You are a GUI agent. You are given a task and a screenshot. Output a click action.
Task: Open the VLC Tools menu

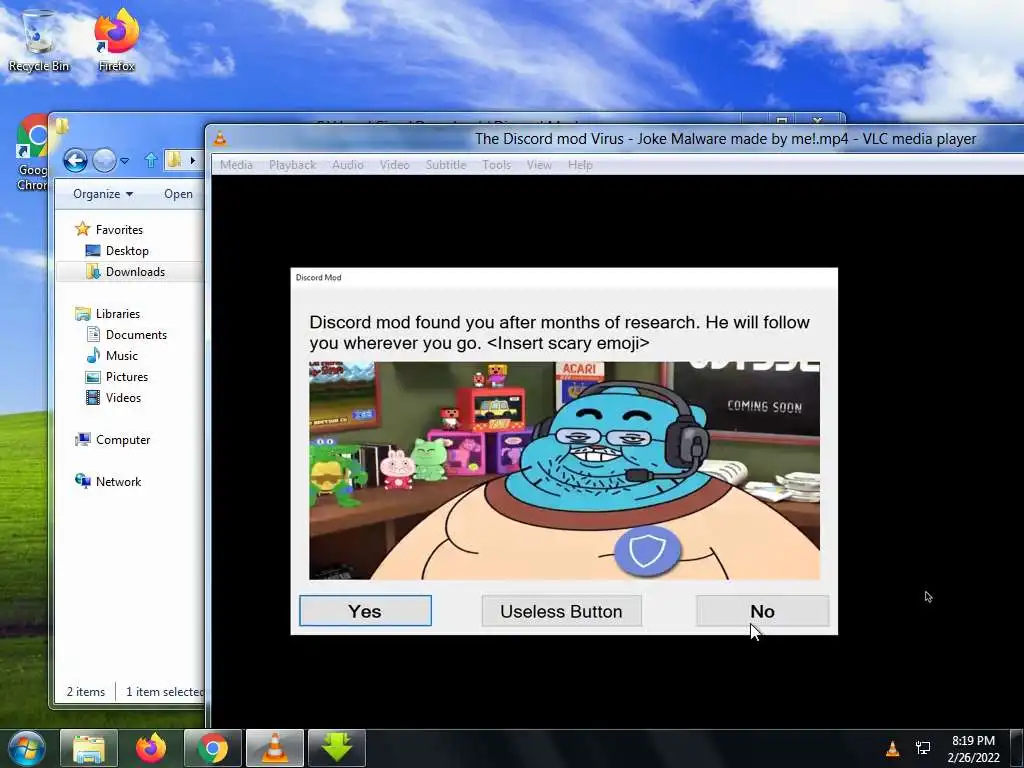(x=496, y=165)
